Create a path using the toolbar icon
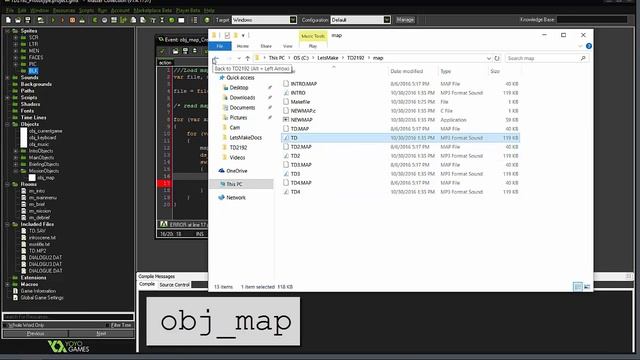640x360 pixels. pyautogui.click(x=123, y=20)
